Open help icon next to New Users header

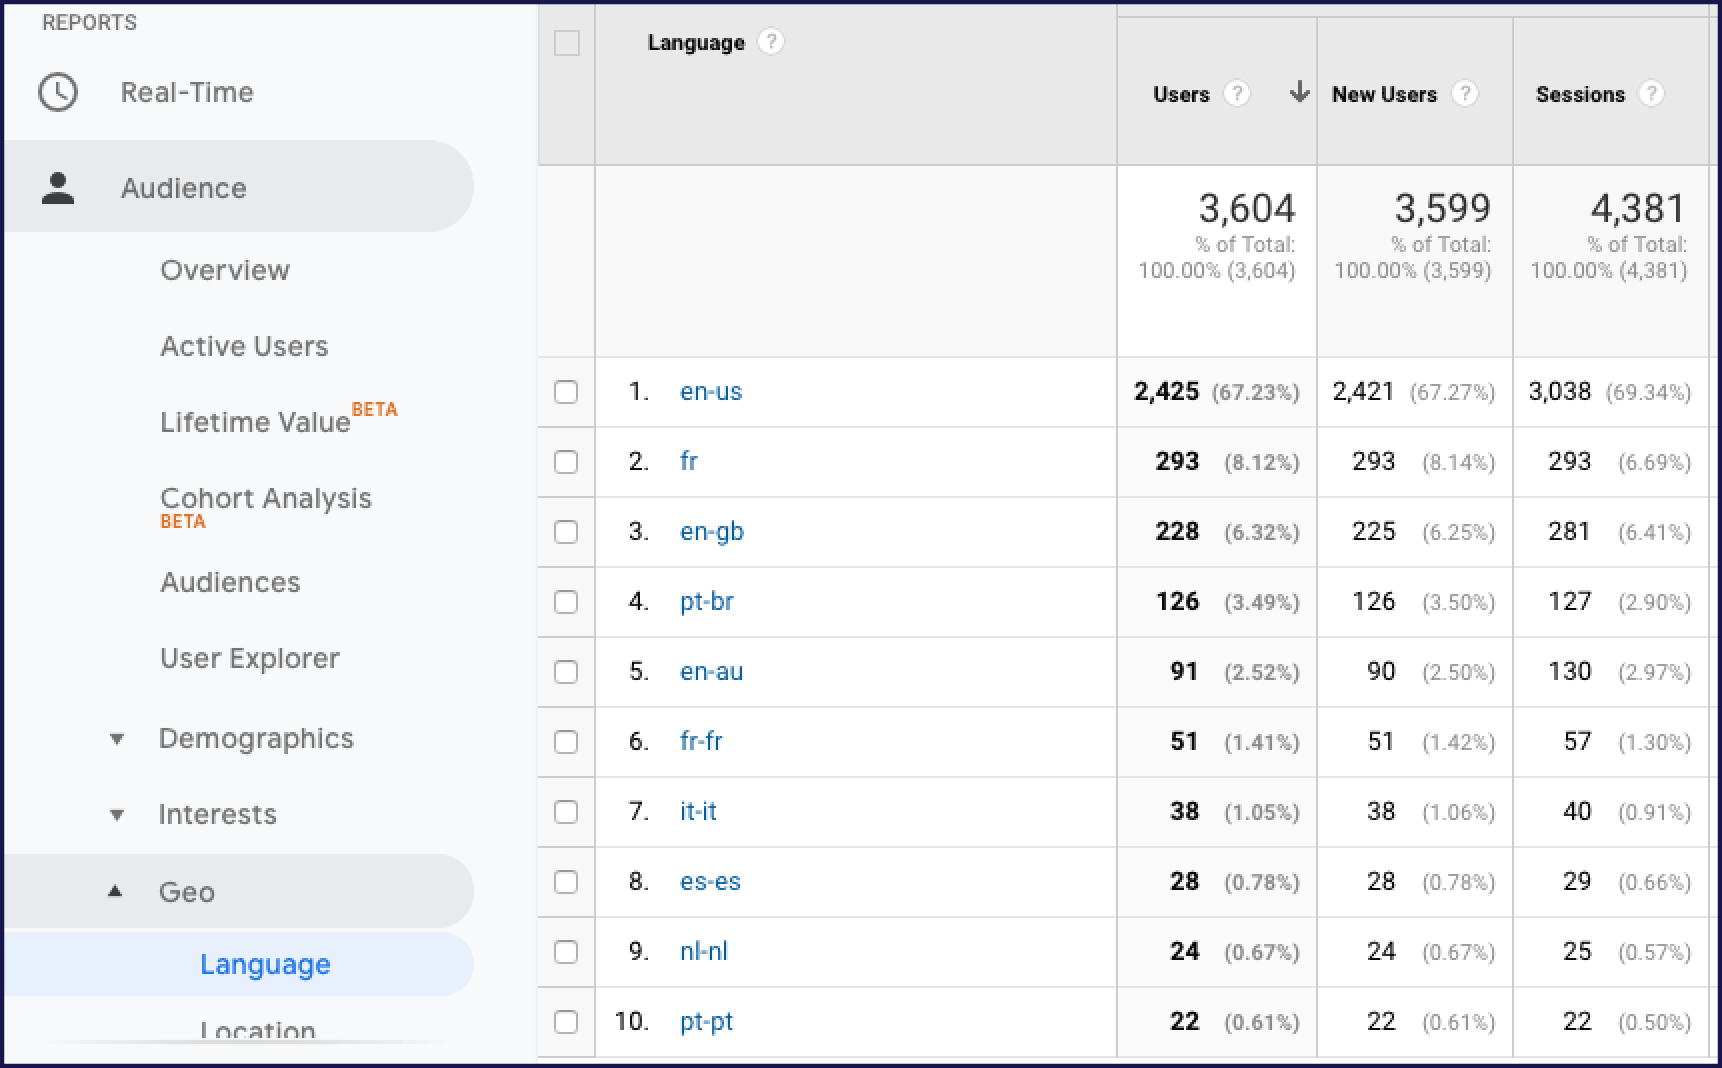pos(1465,94)
